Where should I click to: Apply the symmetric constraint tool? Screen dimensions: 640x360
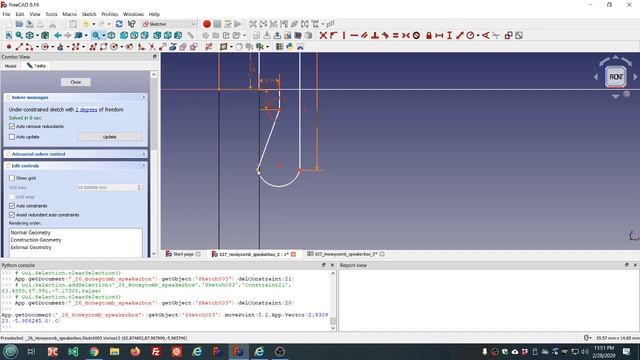(406, 36)
